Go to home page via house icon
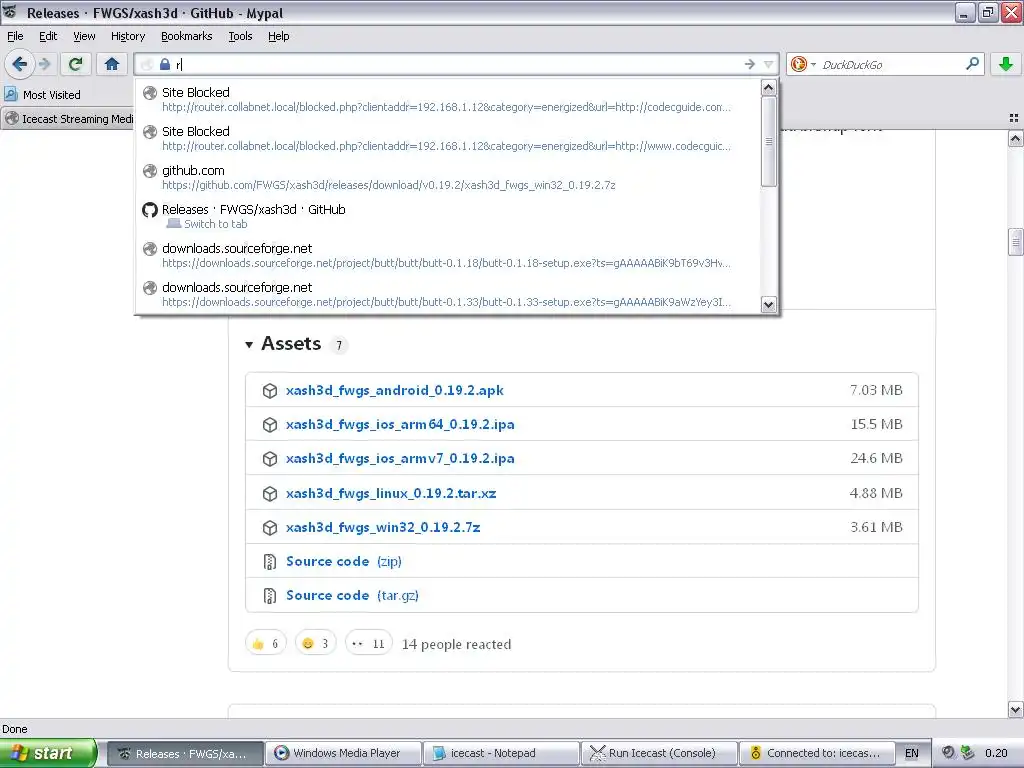This screenshot has height=768, width=1024. tap(112, 64)
